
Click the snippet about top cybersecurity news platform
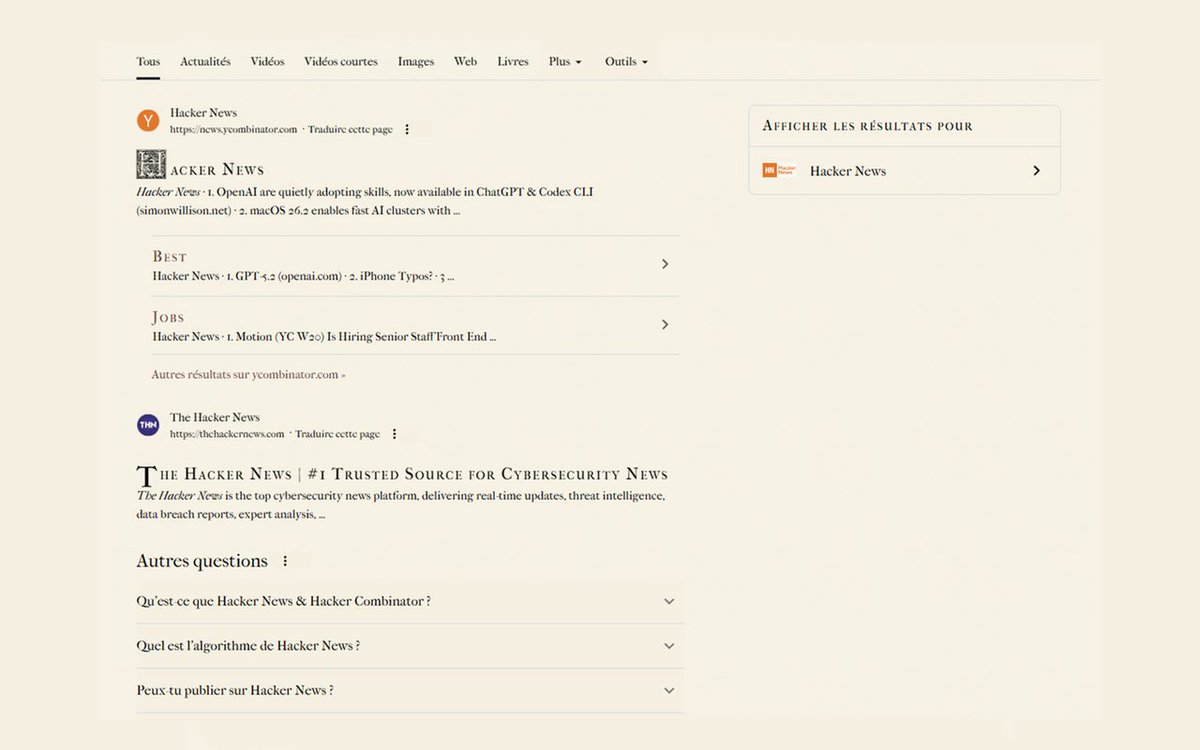point(401,505)
